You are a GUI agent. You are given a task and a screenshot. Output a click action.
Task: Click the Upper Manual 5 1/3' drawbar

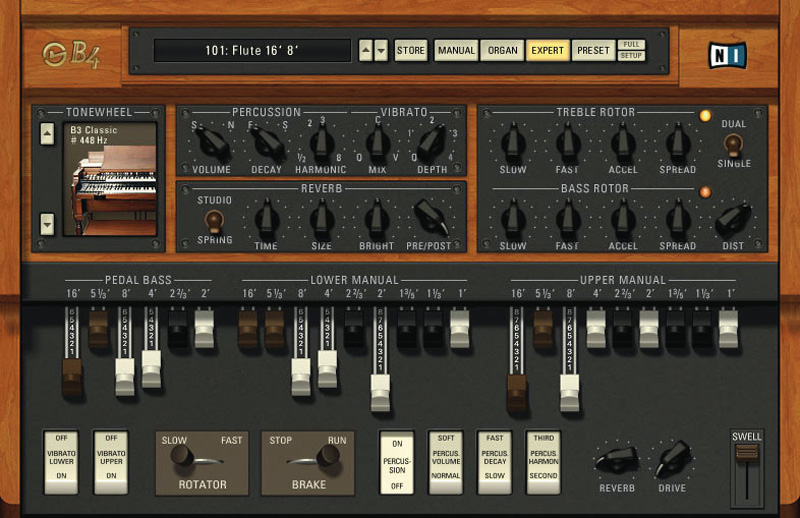pos(543,329)
